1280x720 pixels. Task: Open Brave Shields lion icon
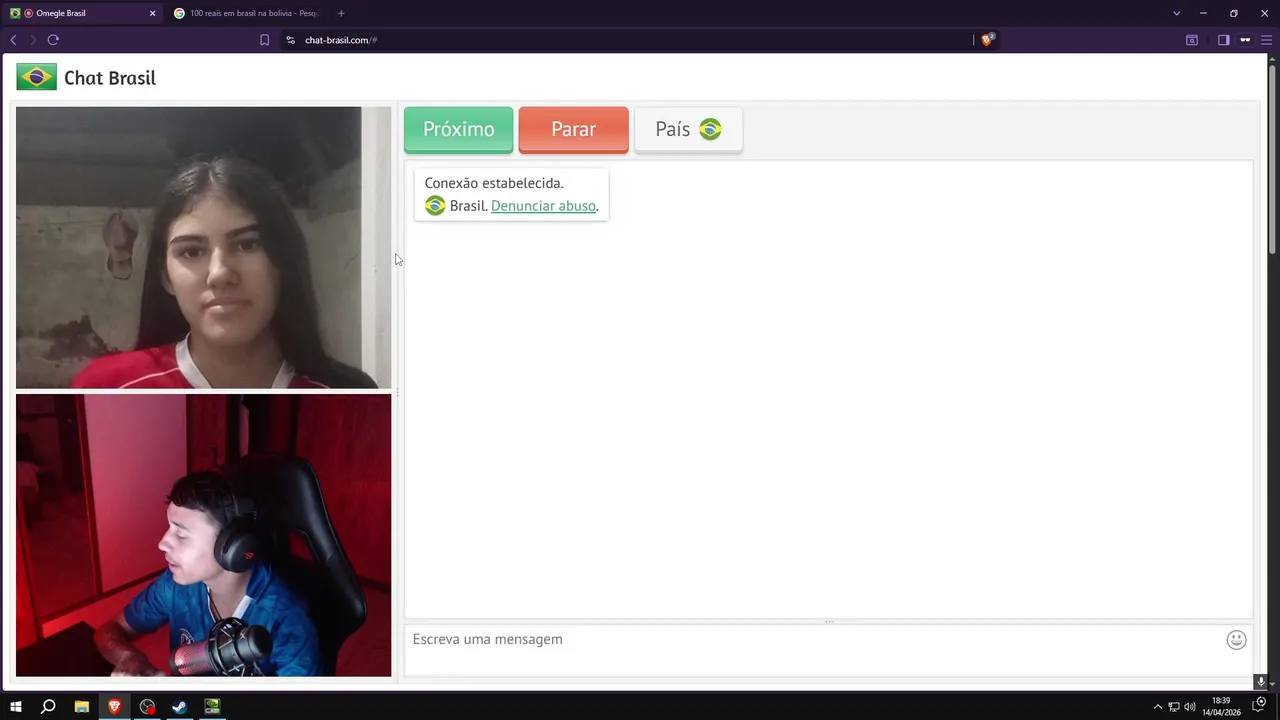tap(987, 40)
